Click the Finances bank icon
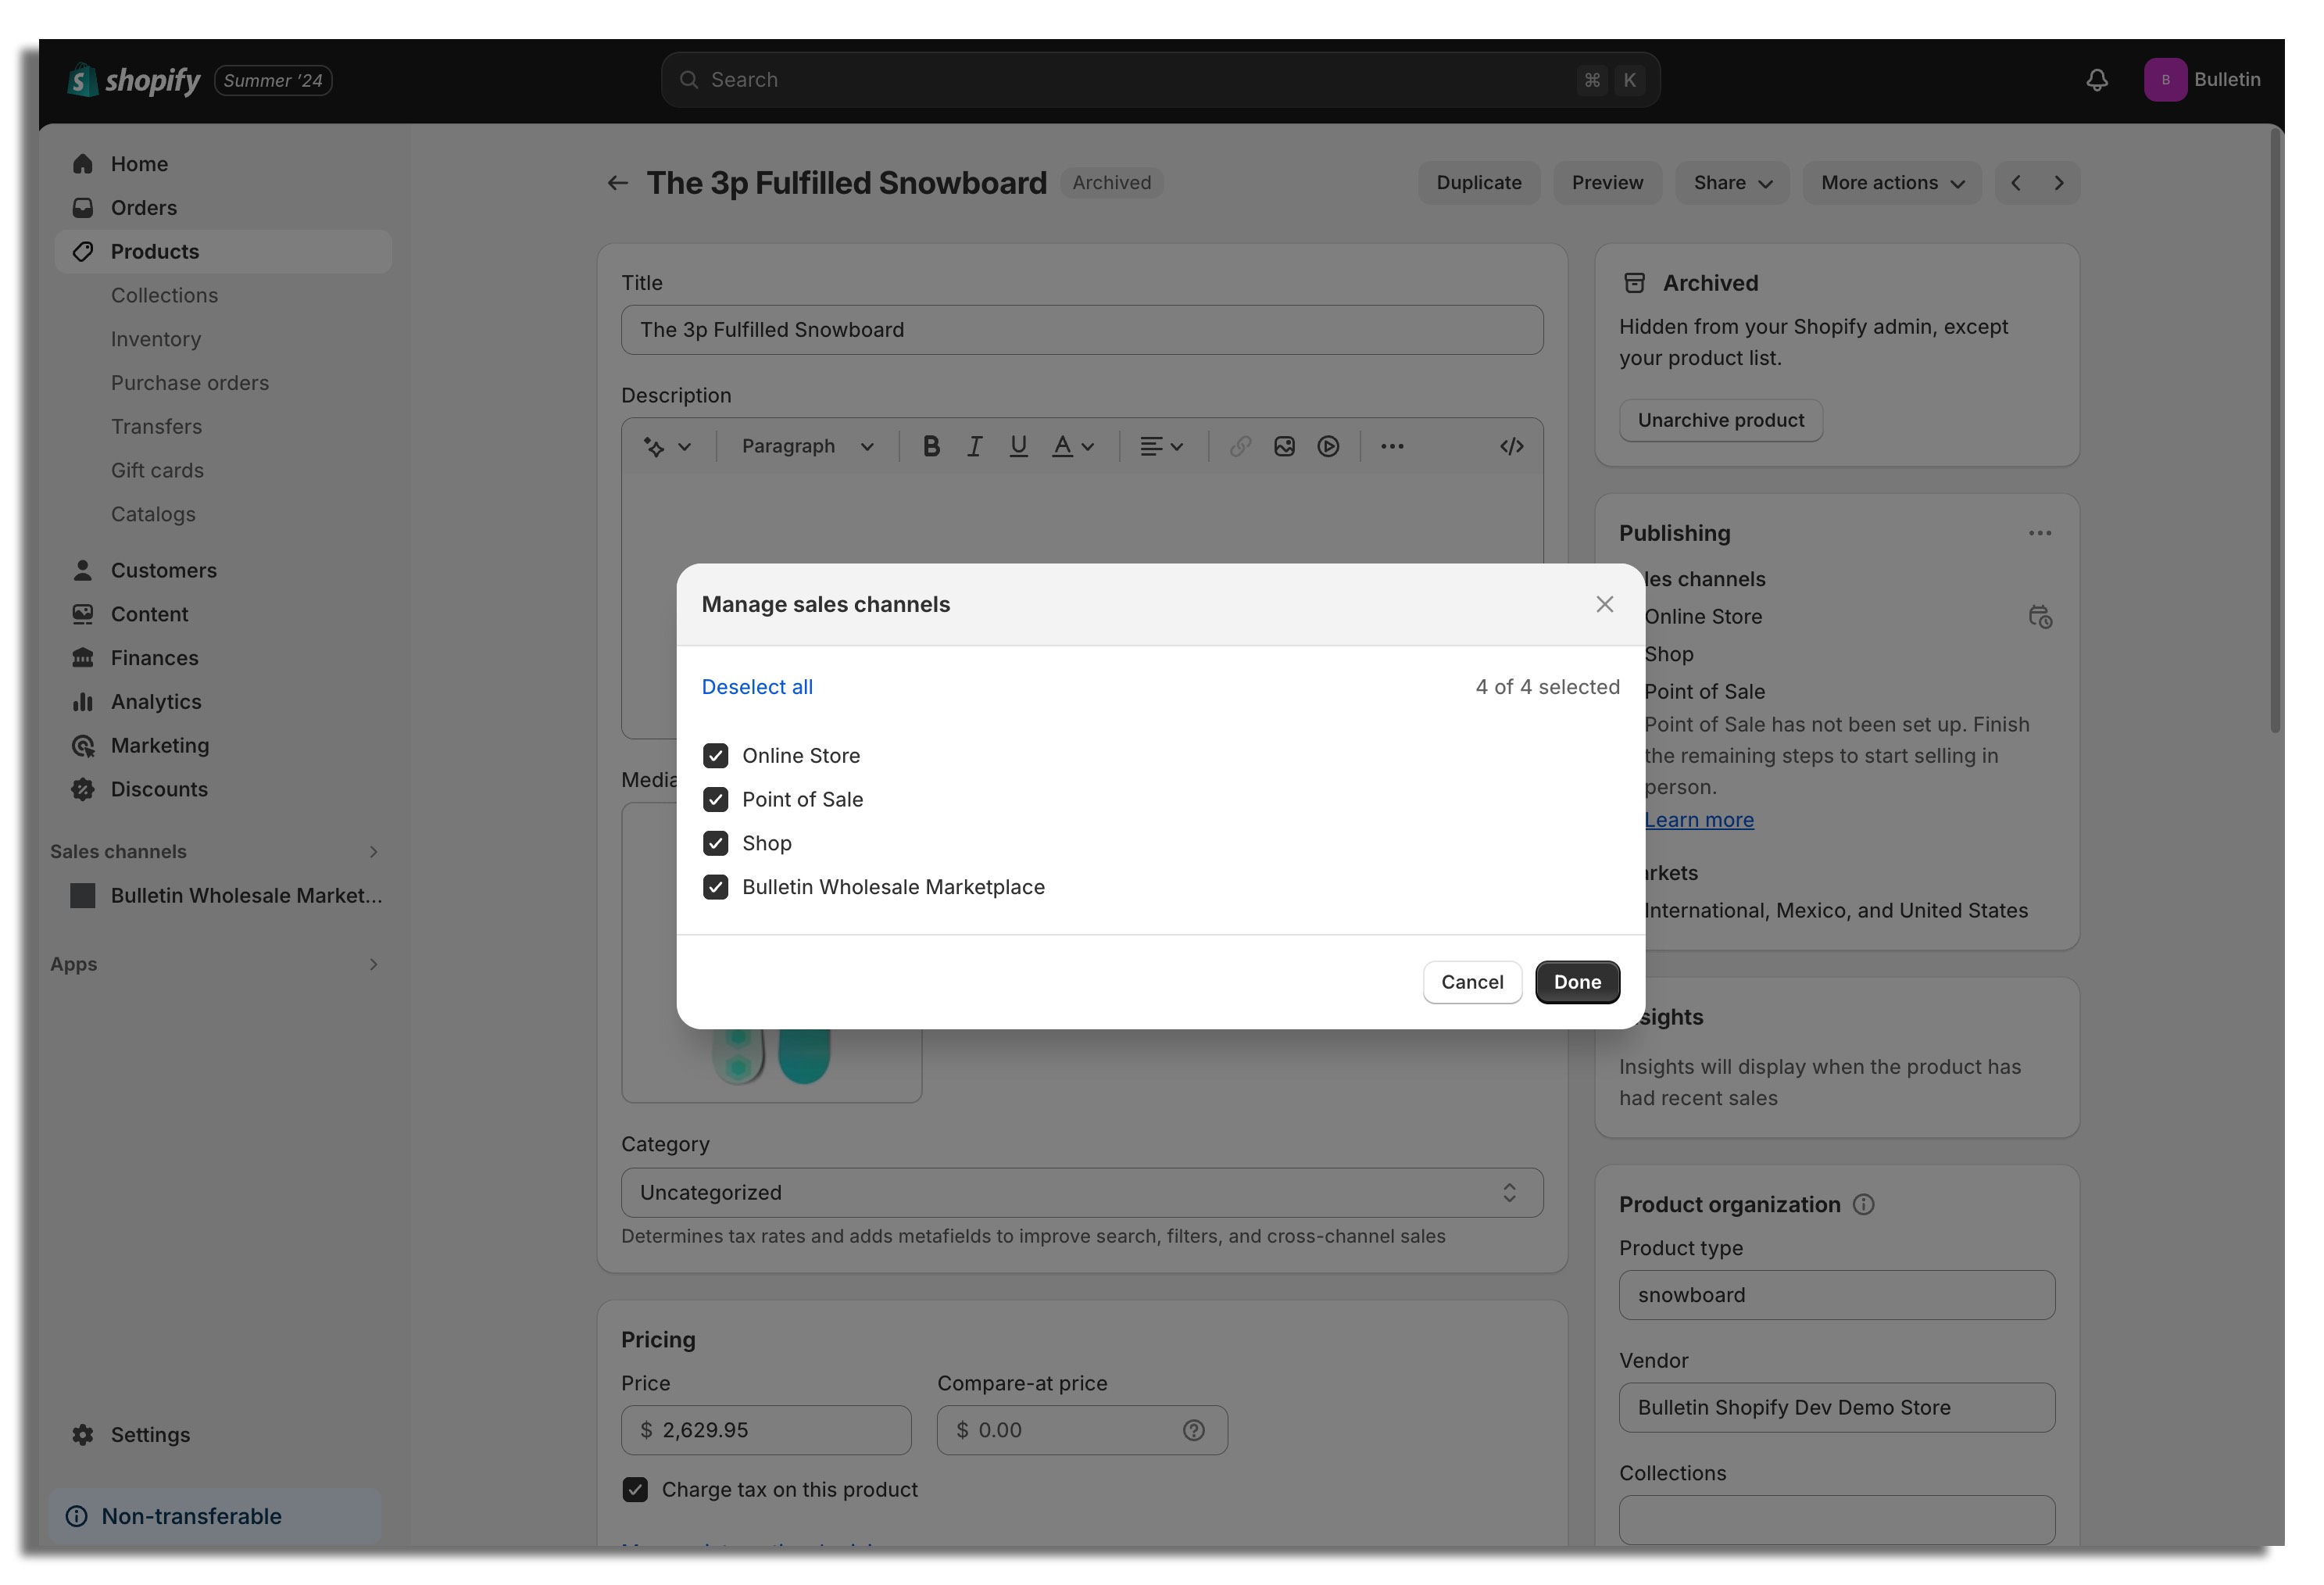 pos(83,659)
